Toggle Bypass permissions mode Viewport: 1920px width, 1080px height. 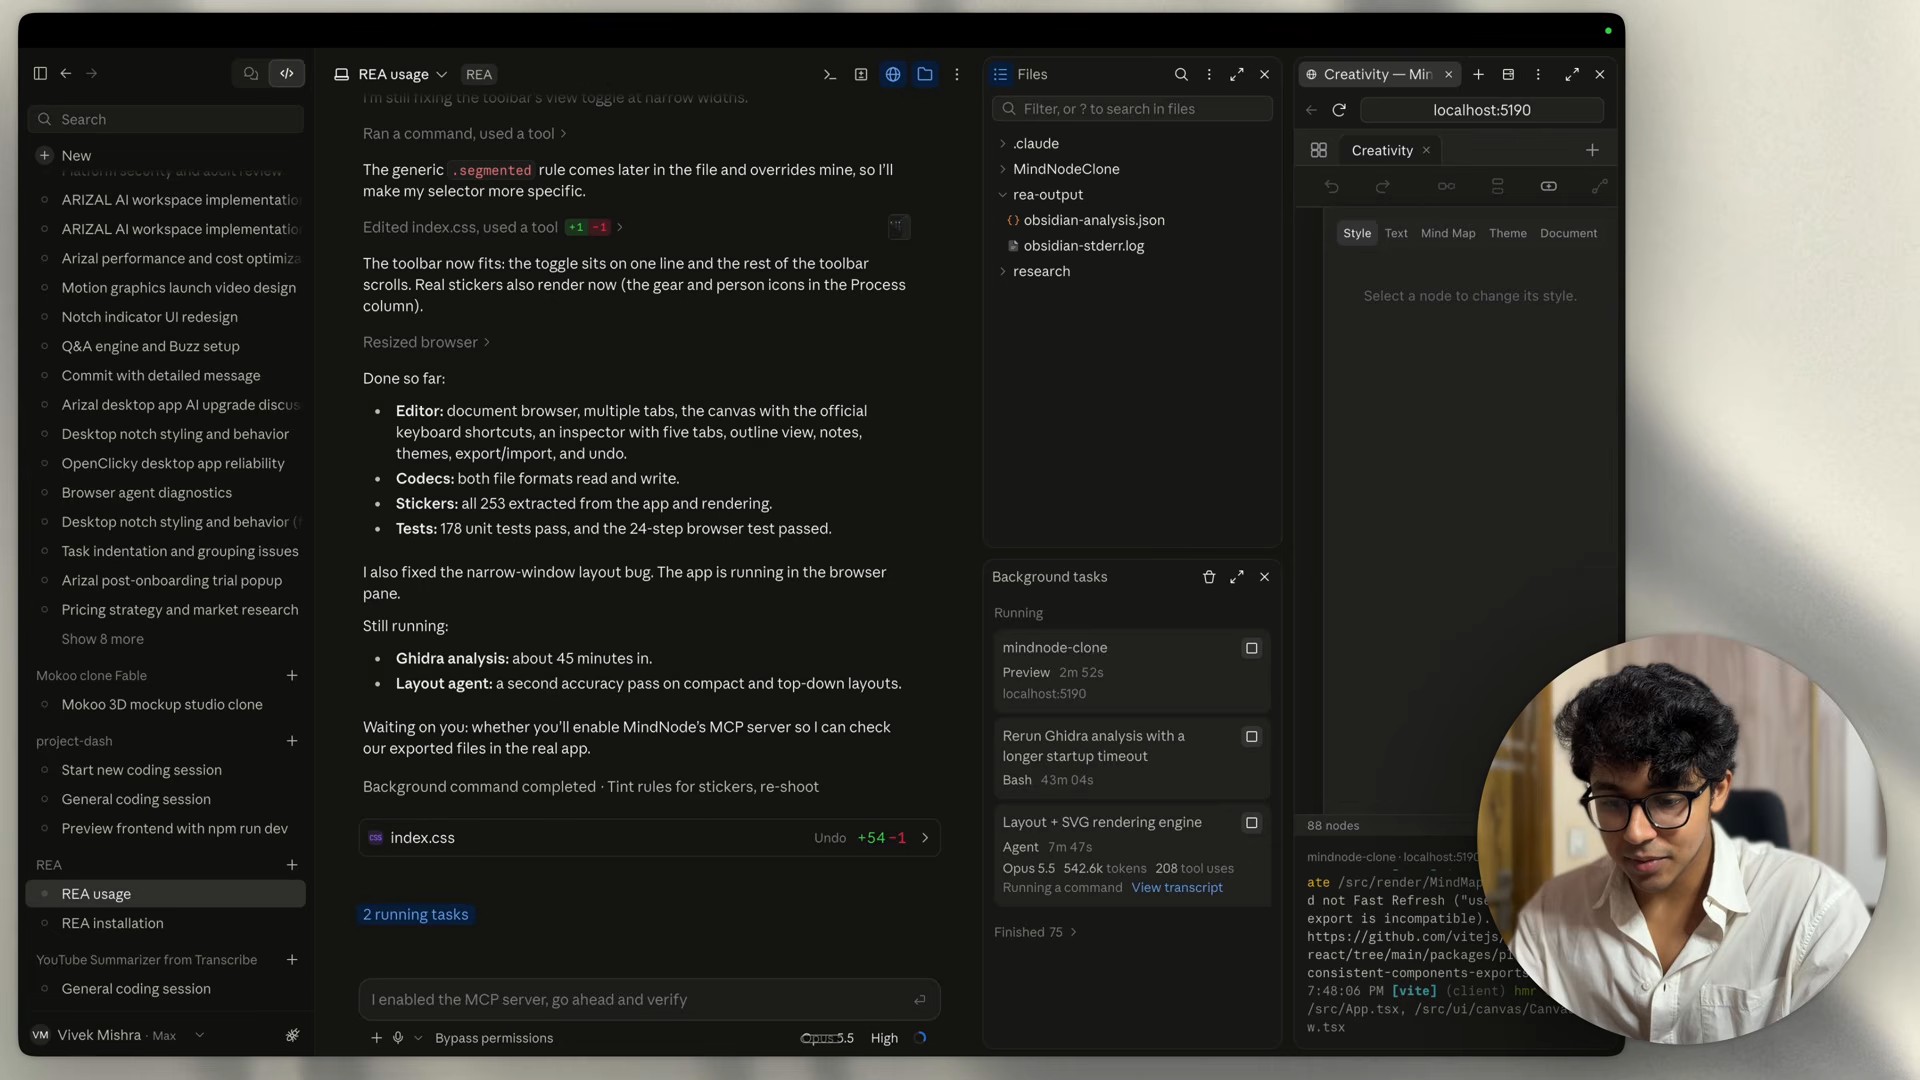494,1038
